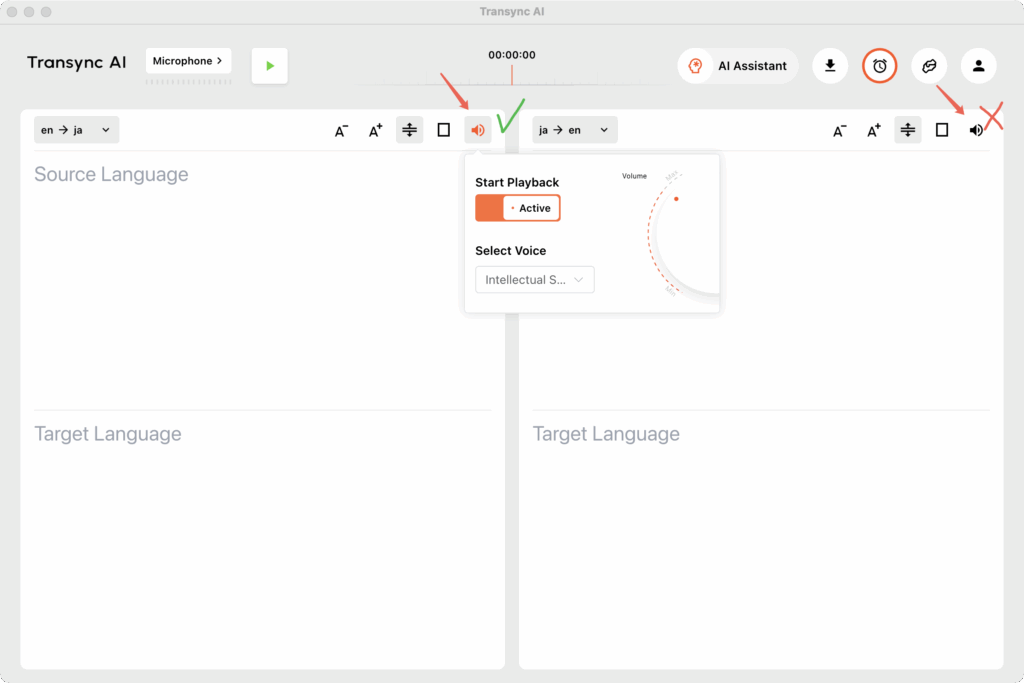The height and width of the screenshot is (683, 1024).
Task: Open the Intellectual voice selection dropdown
Action: click(x=534, y=280)
